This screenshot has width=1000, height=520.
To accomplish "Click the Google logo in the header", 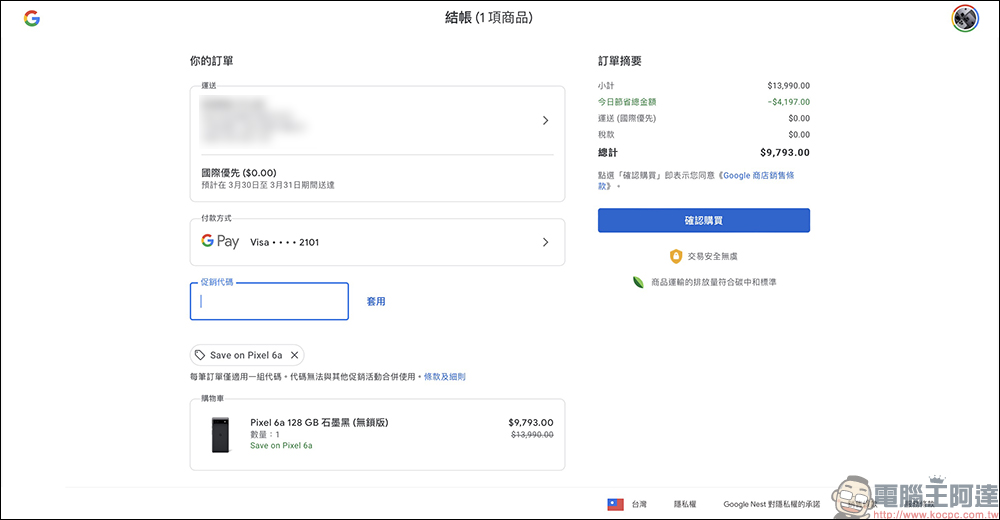I will pos(32,18).
